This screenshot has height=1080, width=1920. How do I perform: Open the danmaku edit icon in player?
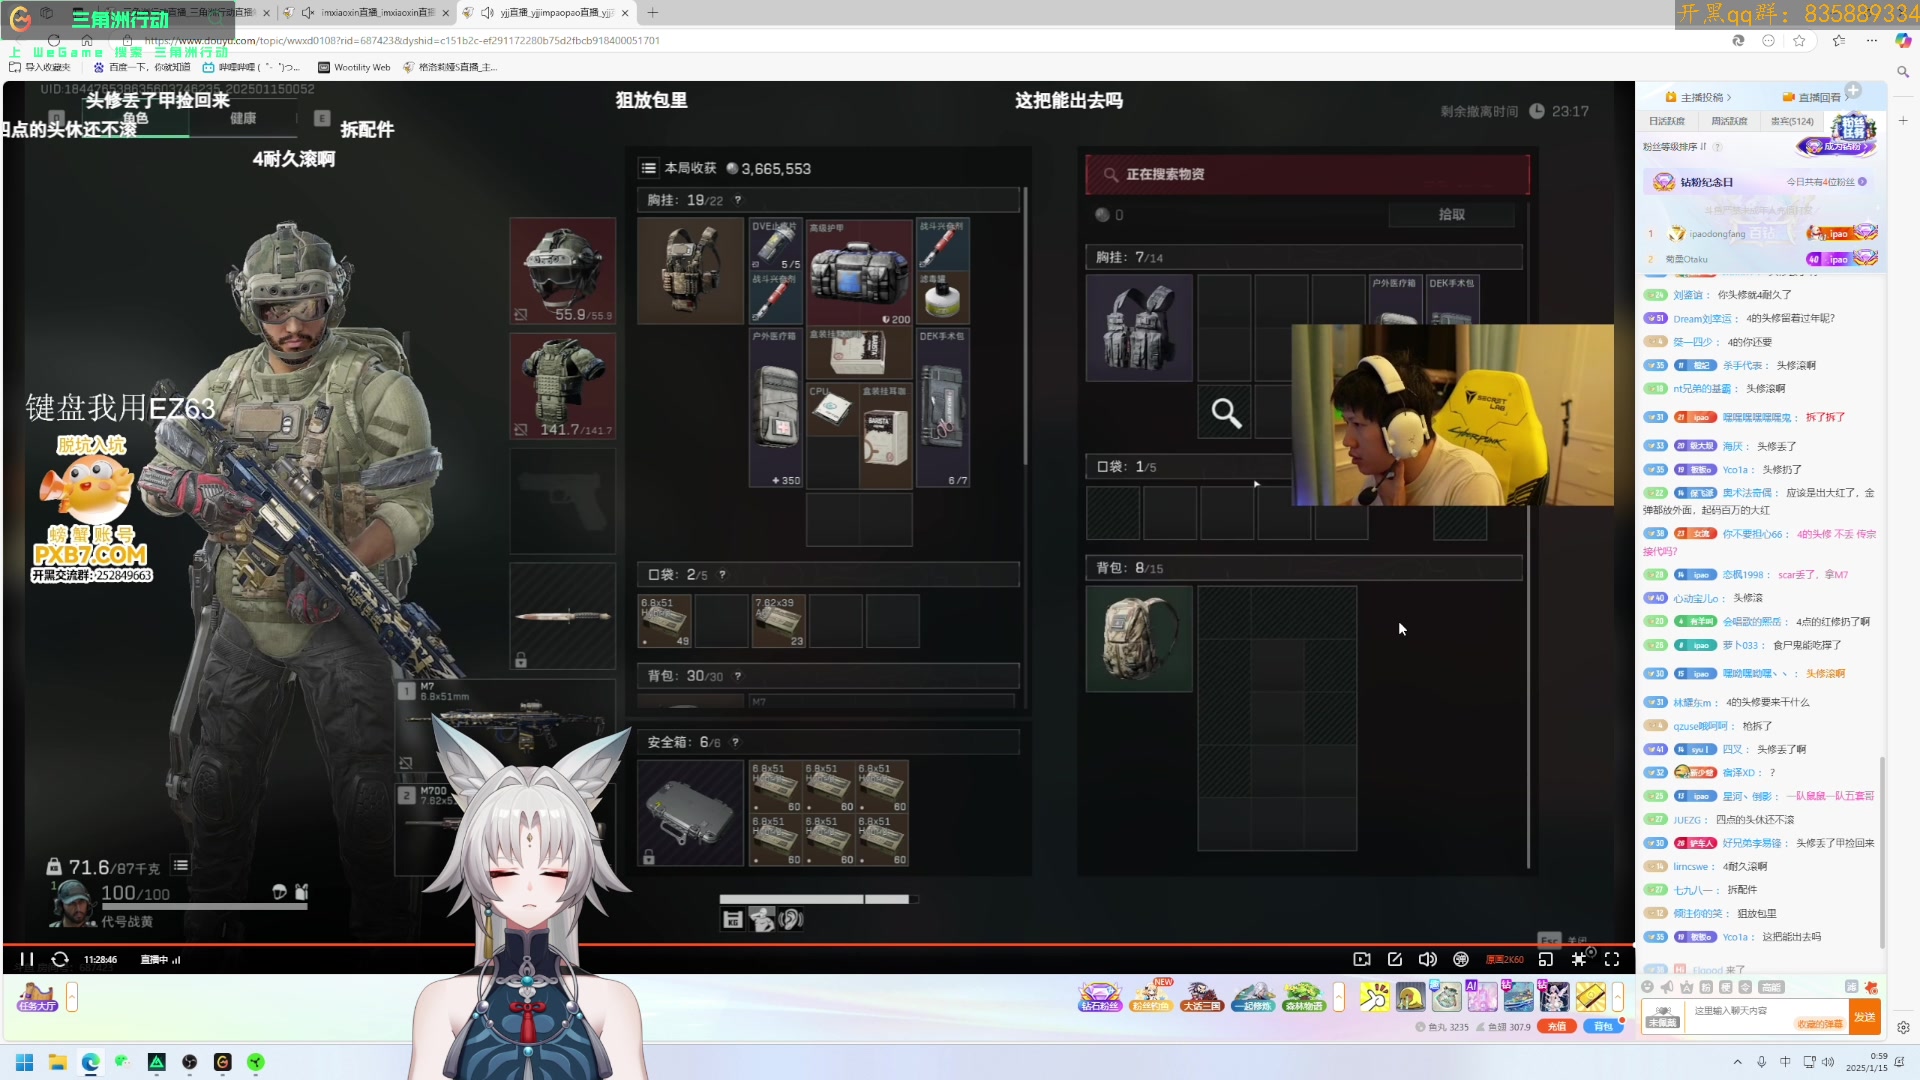[1395, 959]
